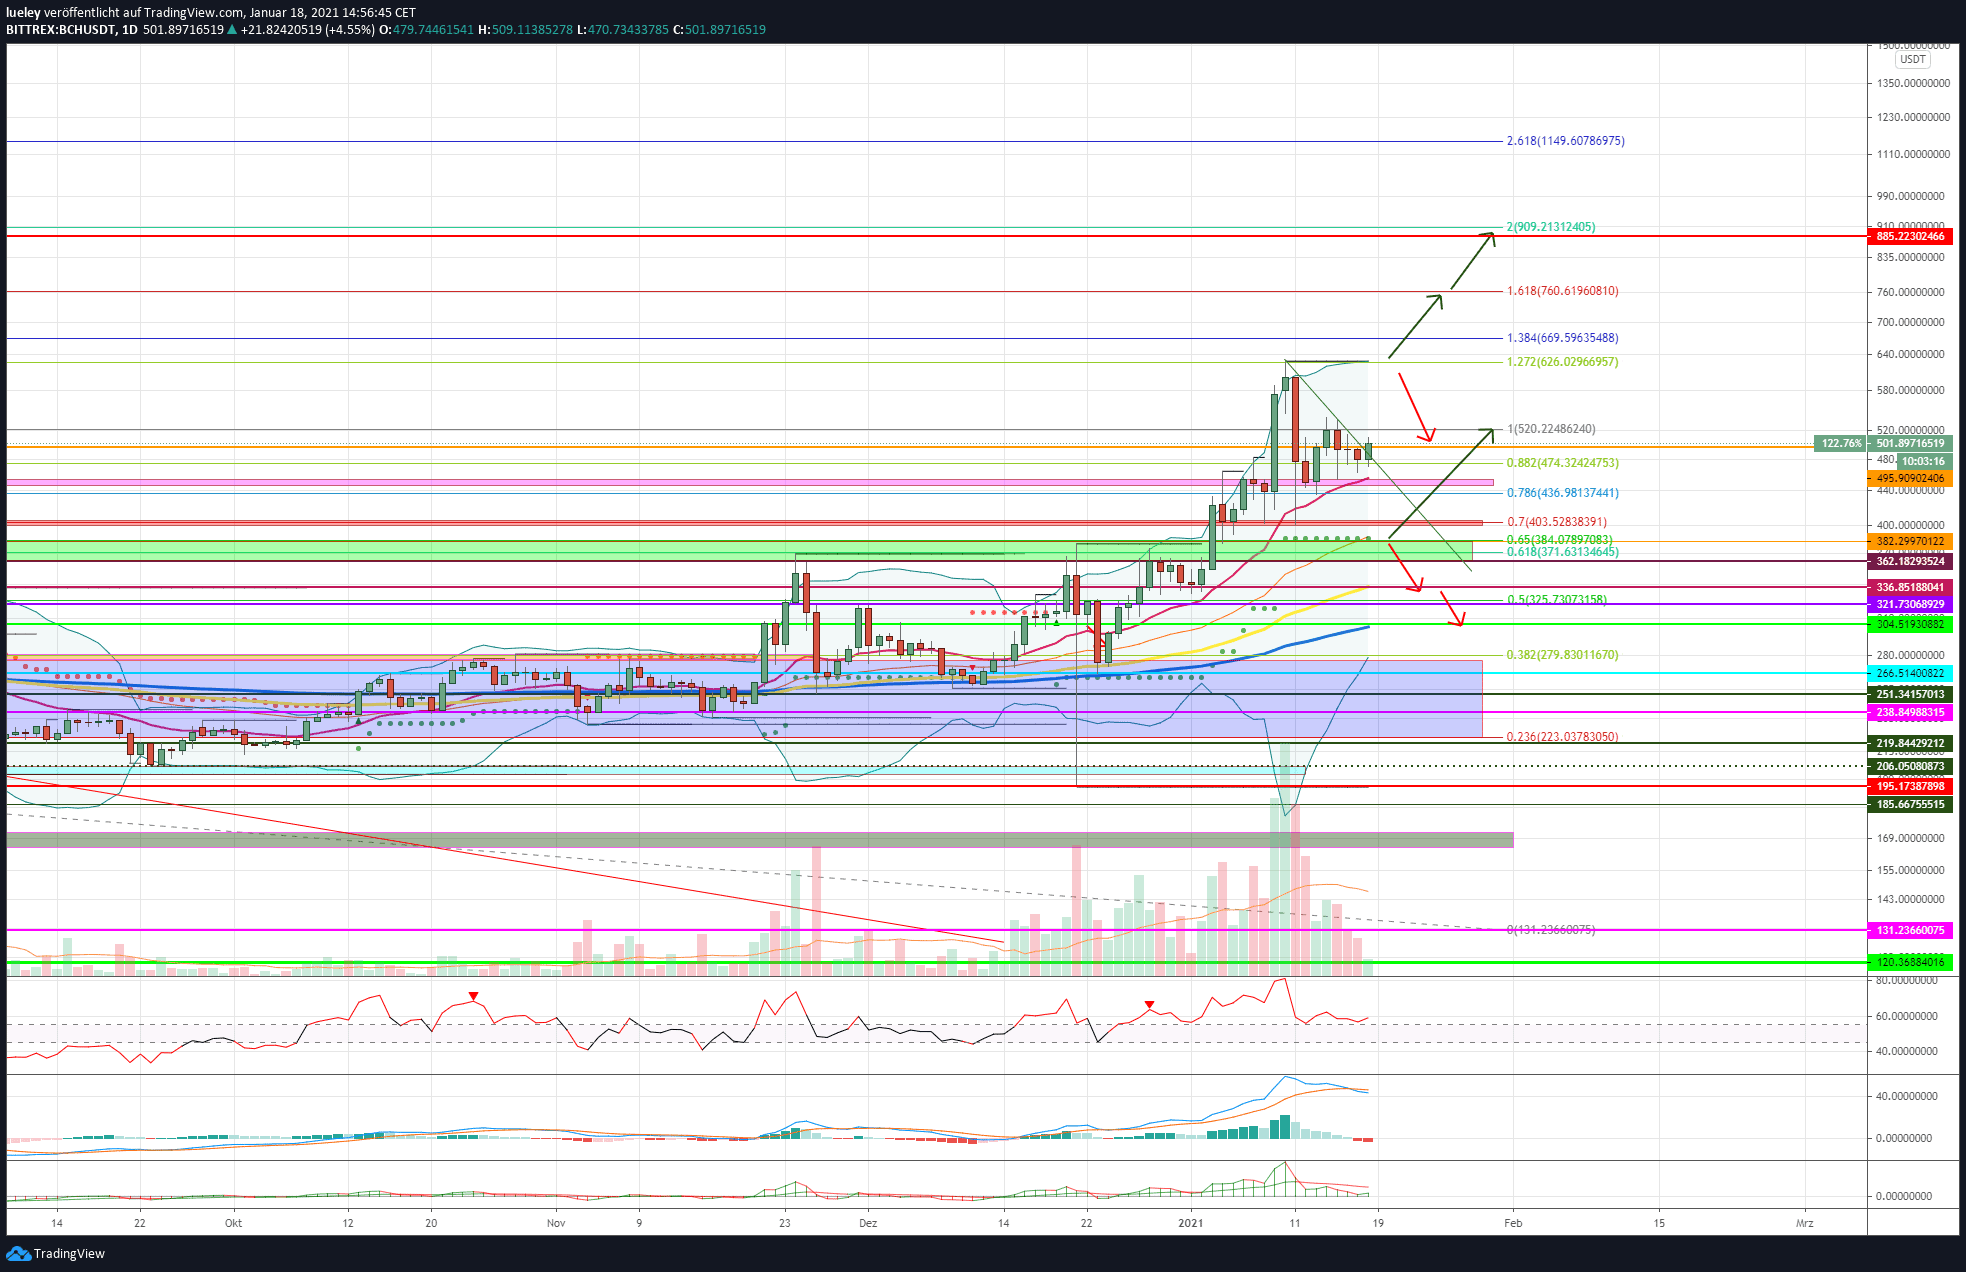Click the 10:03:16 candle countdown timer
The height and width of the screenshot is (1272, 1966).
coord(1923,461)
